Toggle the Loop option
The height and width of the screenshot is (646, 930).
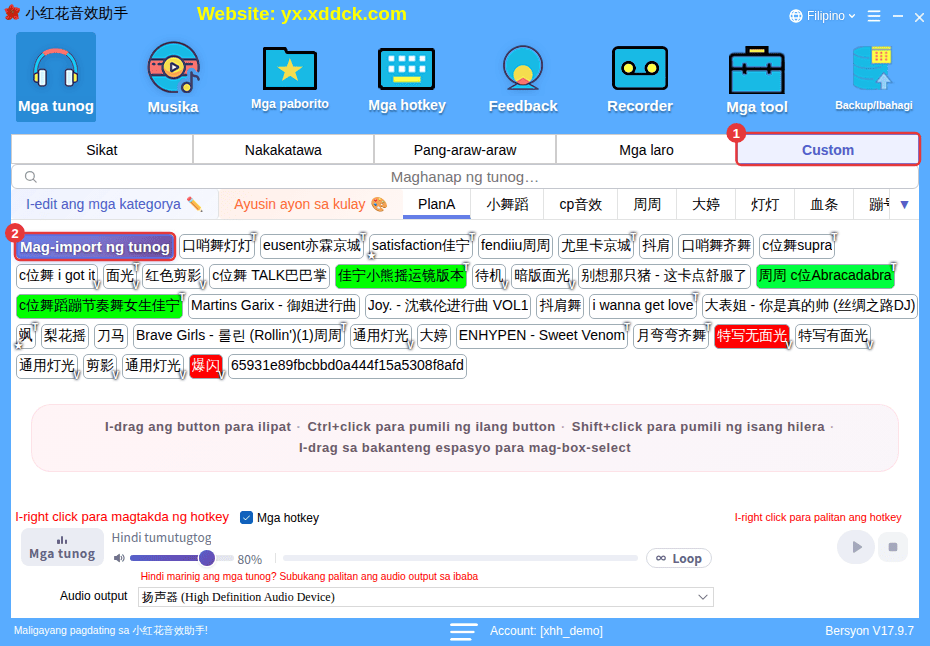tap(679, 558)
